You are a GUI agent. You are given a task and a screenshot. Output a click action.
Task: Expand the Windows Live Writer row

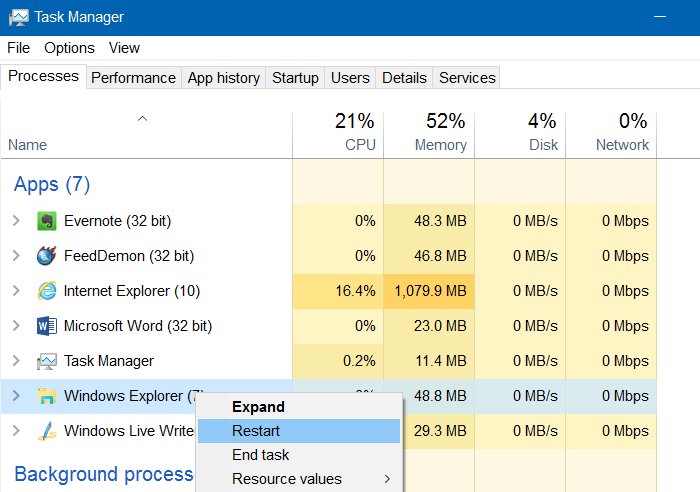17,431
